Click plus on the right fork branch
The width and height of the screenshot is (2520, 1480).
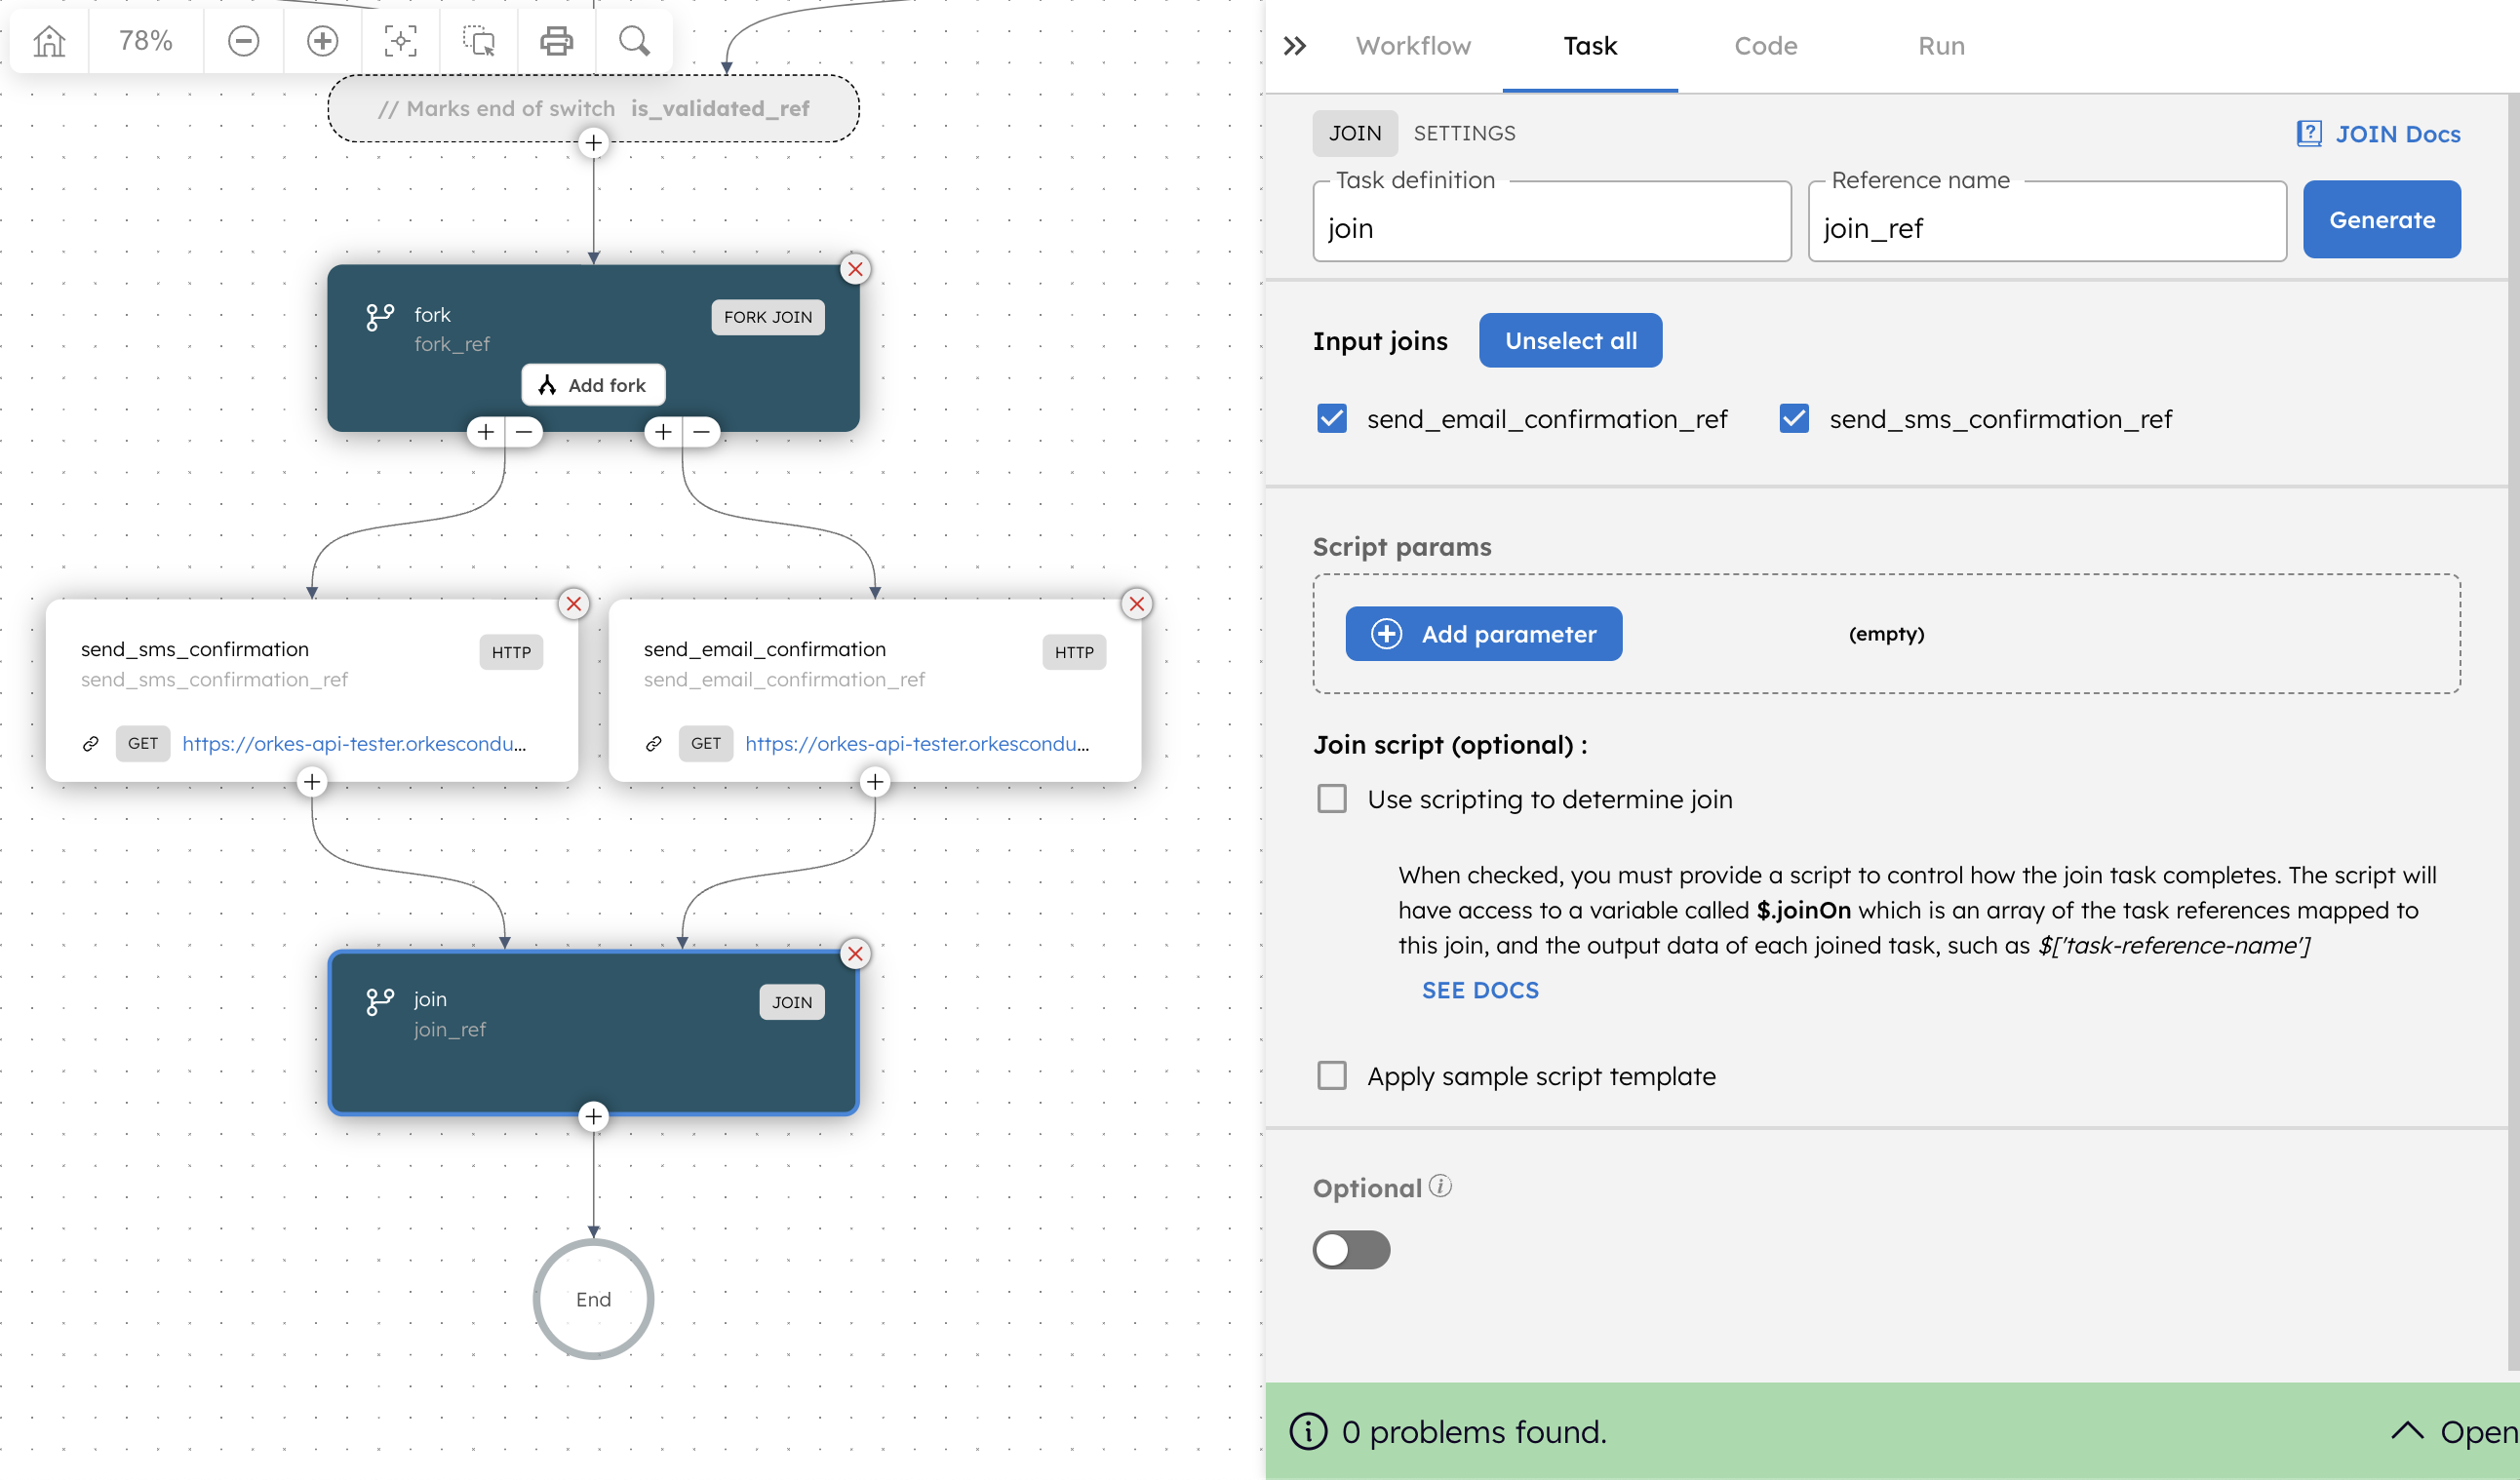[663, 432]
